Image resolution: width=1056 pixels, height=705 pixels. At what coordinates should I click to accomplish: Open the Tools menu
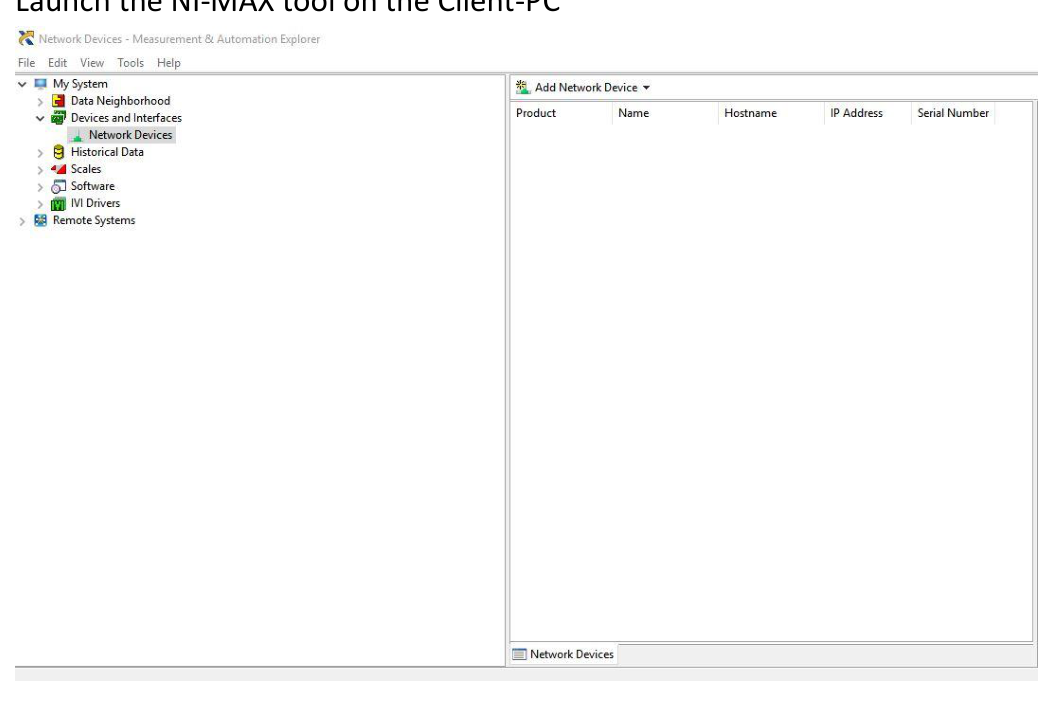pos(130,63)
